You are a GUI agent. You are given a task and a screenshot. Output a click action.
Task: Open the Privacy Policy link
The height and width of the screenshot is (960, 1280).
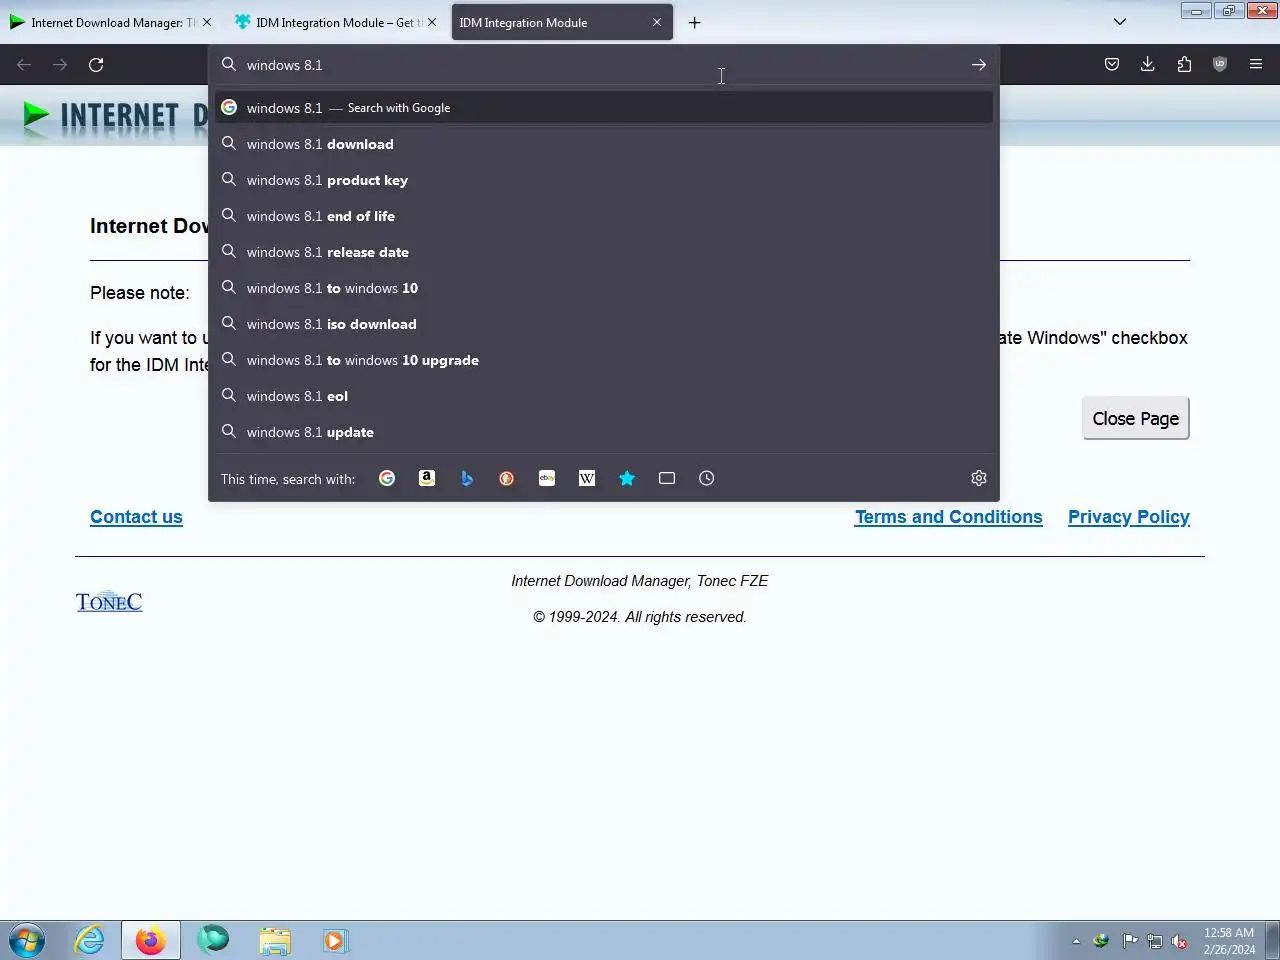coord(1129,517)
